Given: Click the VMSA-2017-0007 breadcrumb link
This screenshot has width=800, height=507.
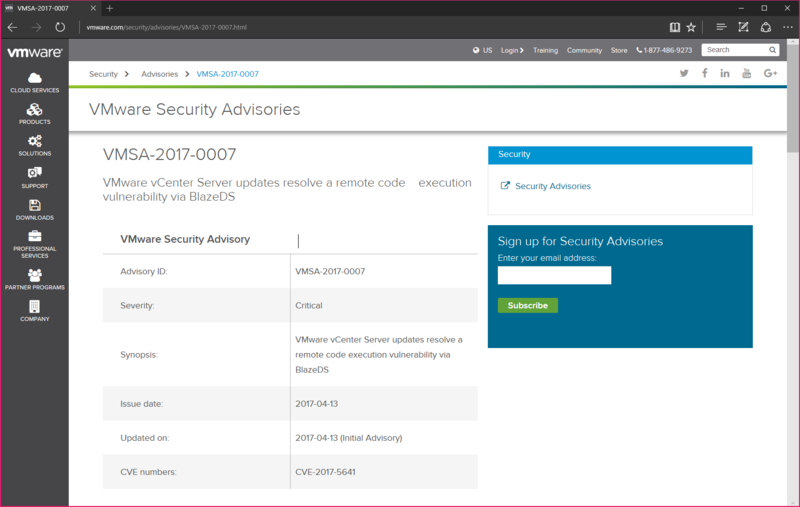Looking at the screenshot, I should [x=228, y=74].
